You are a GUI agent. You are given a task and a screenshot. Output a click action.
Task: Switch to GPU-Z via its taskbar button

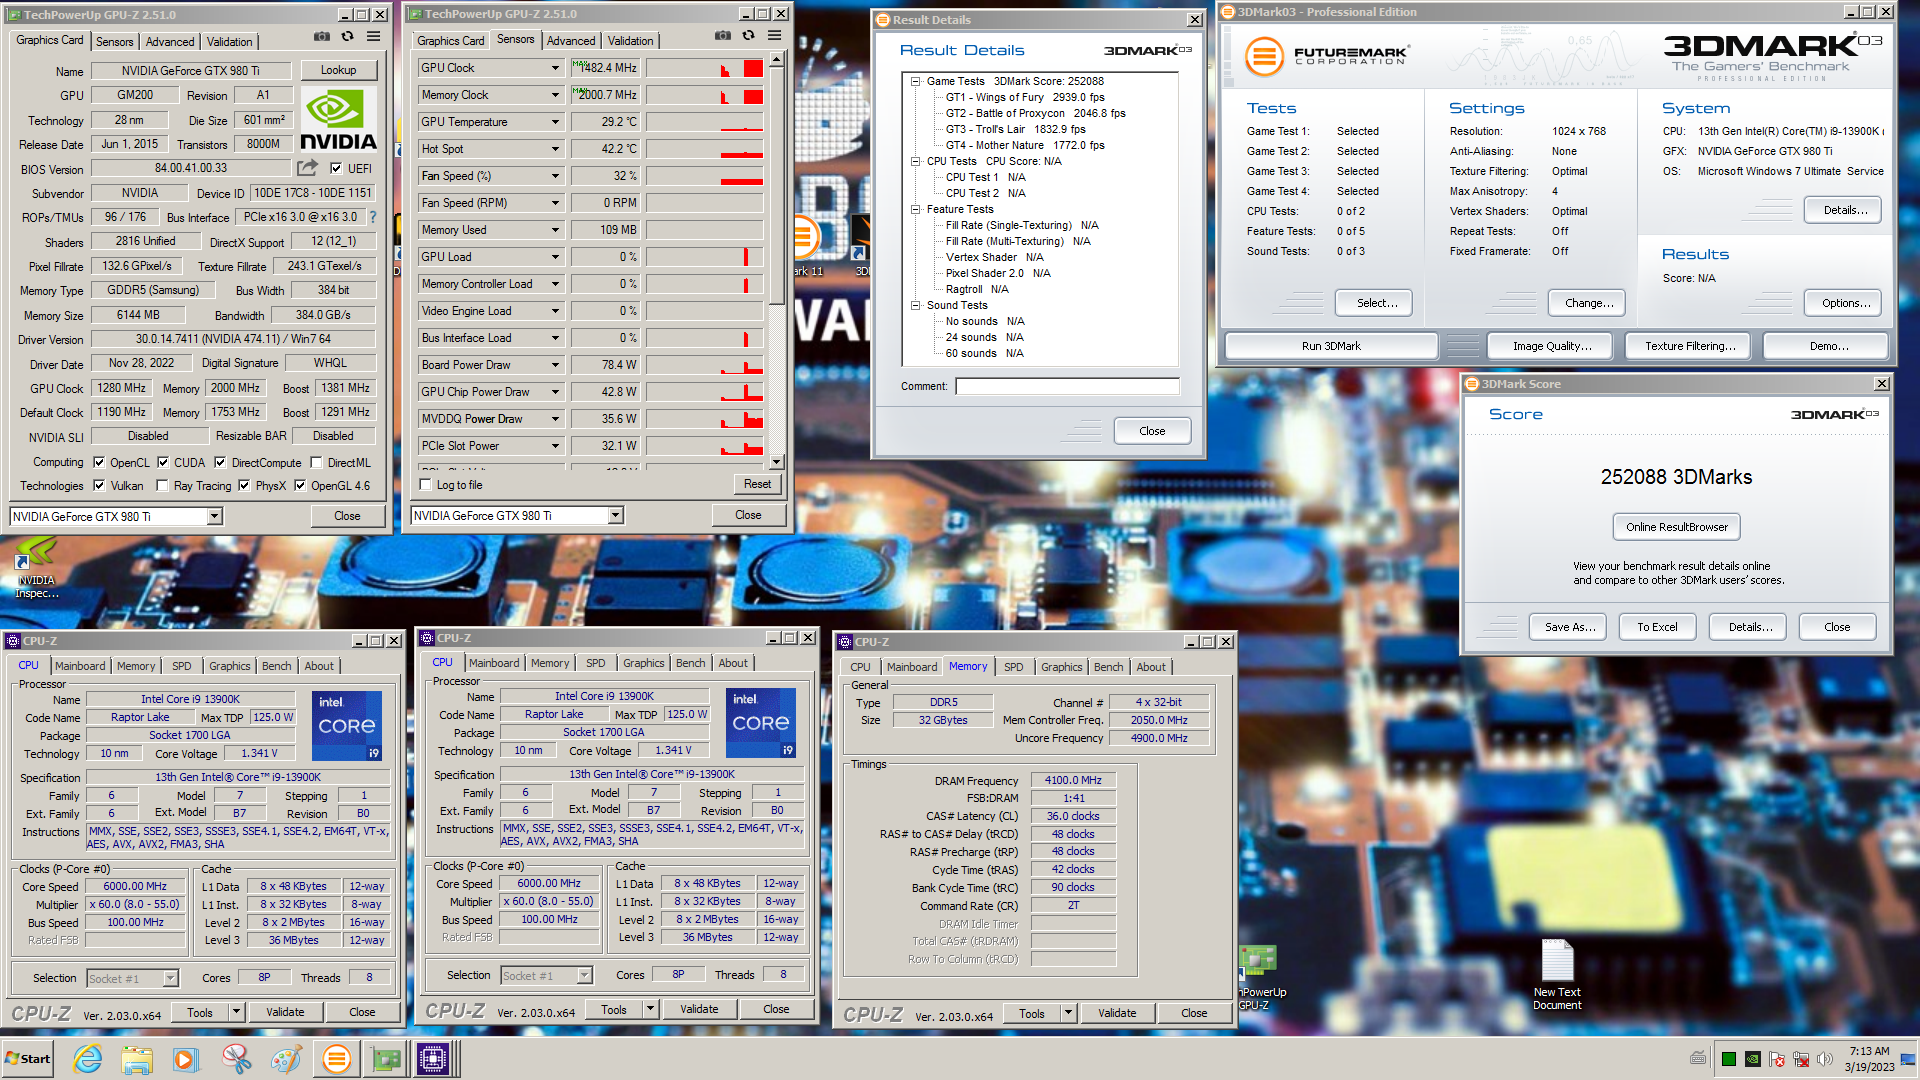pos(385,1059)
